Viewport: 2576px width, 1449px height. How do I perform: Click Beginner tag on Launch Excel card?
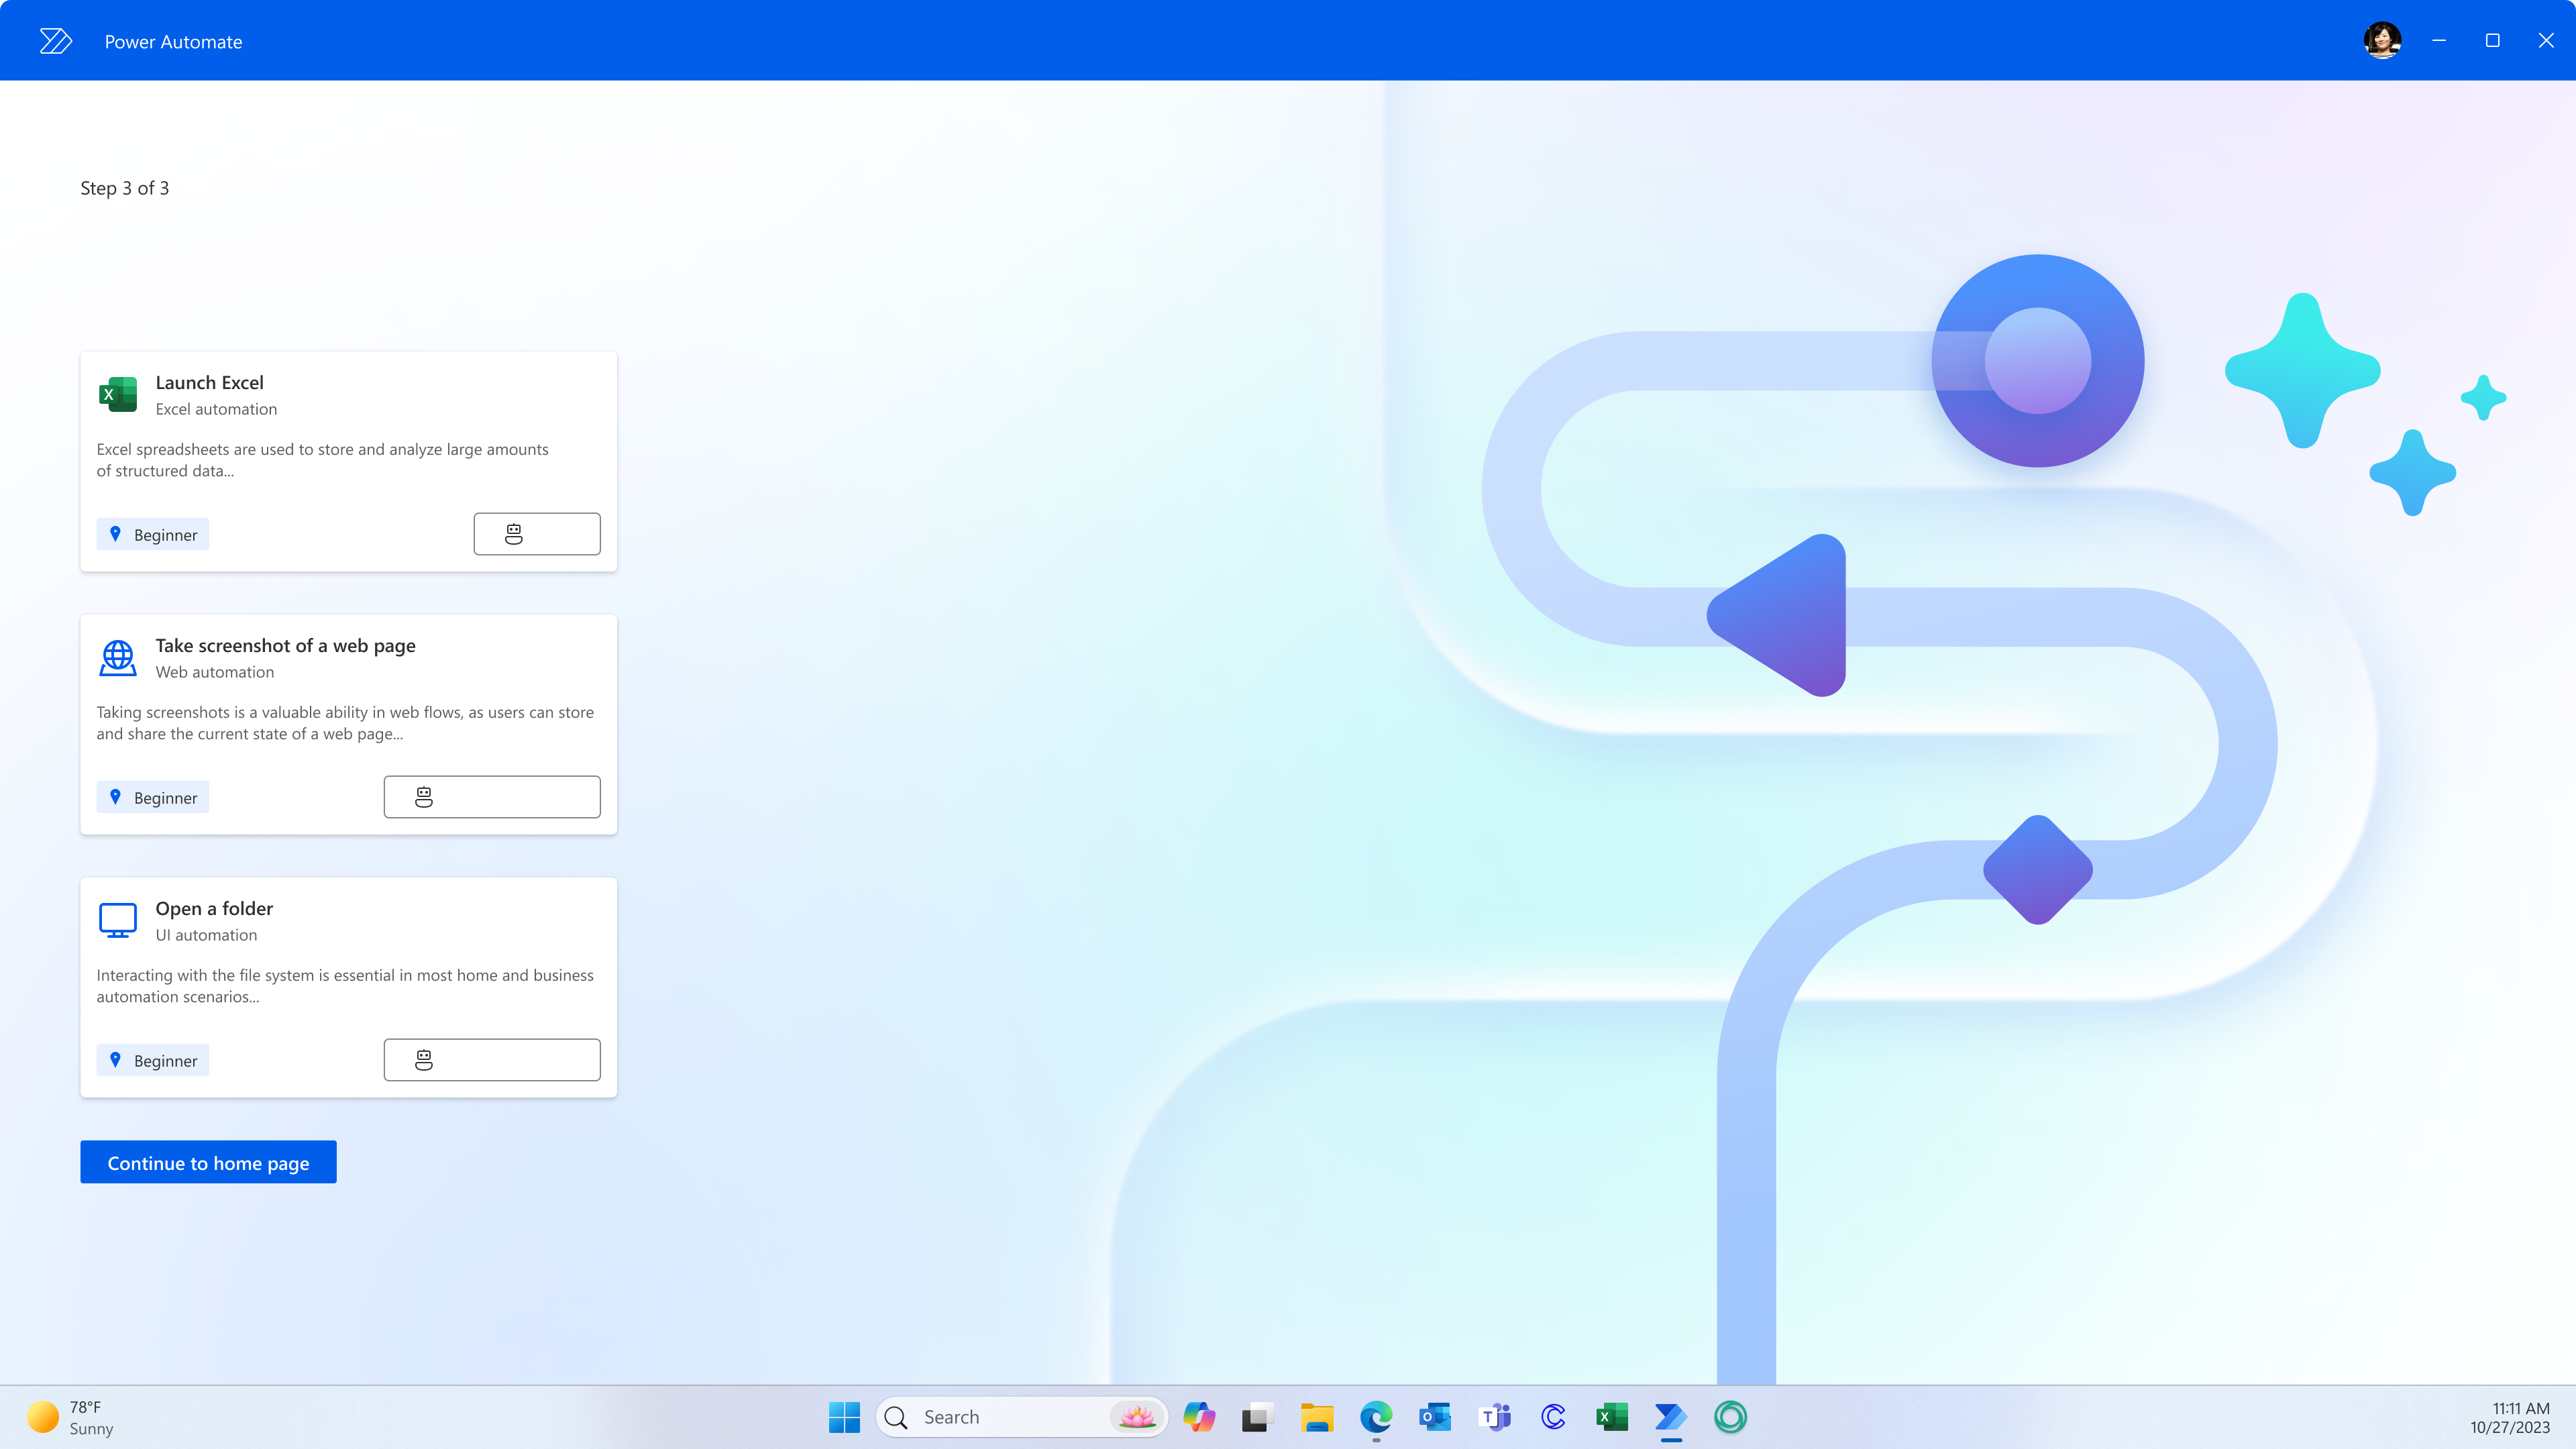coord(153,535)
